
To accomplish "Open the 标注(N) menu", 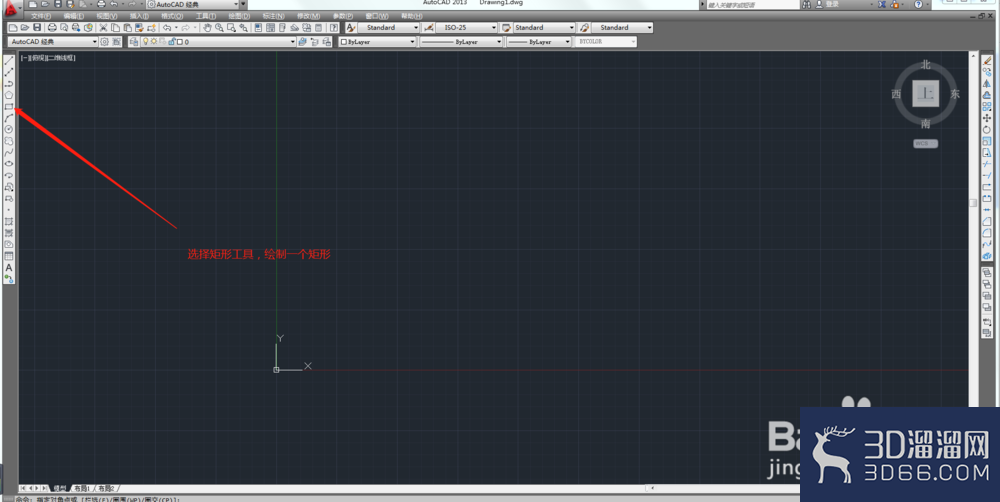I will (273, 16).
